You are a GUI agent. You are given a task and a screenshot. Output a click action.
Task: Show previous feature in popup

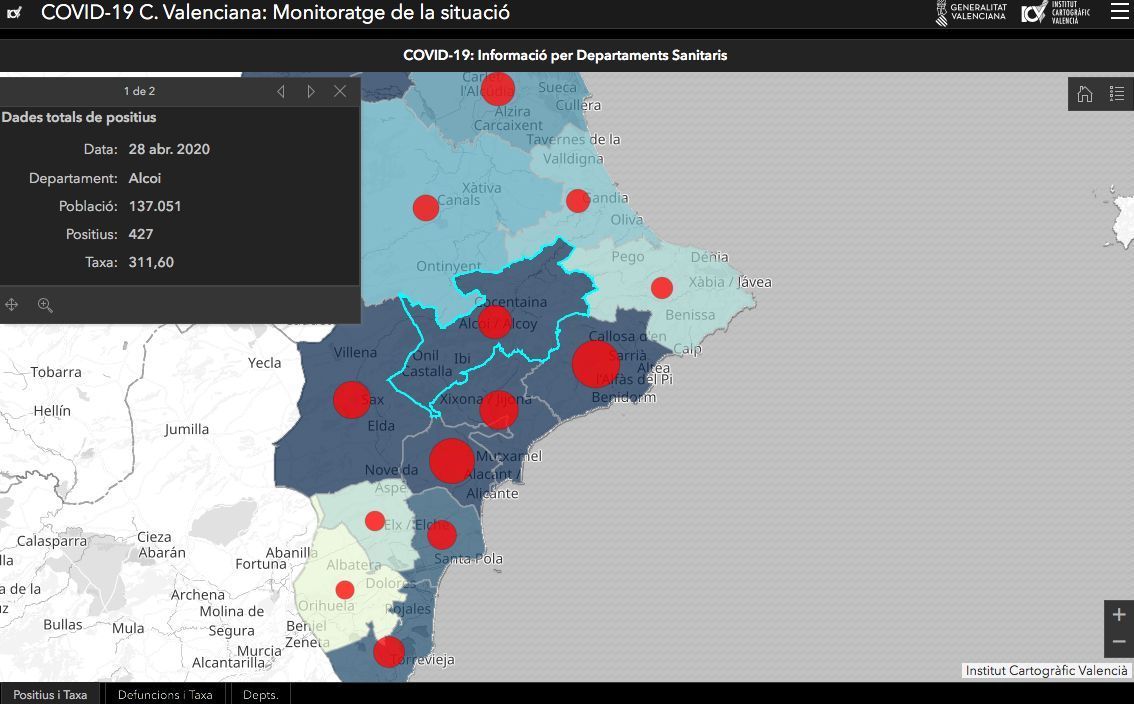coord(281,91)
